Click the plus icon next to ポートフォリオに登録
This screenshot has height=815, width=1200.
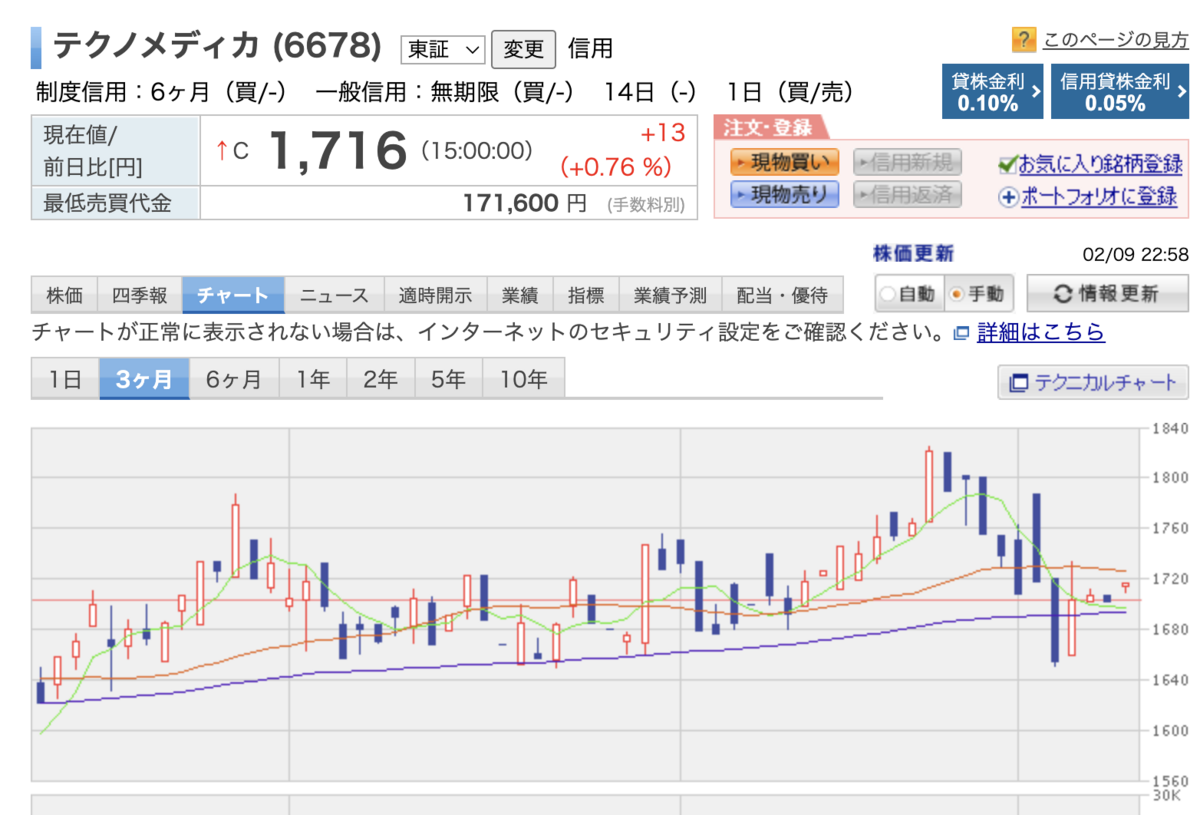(1009, 197)
